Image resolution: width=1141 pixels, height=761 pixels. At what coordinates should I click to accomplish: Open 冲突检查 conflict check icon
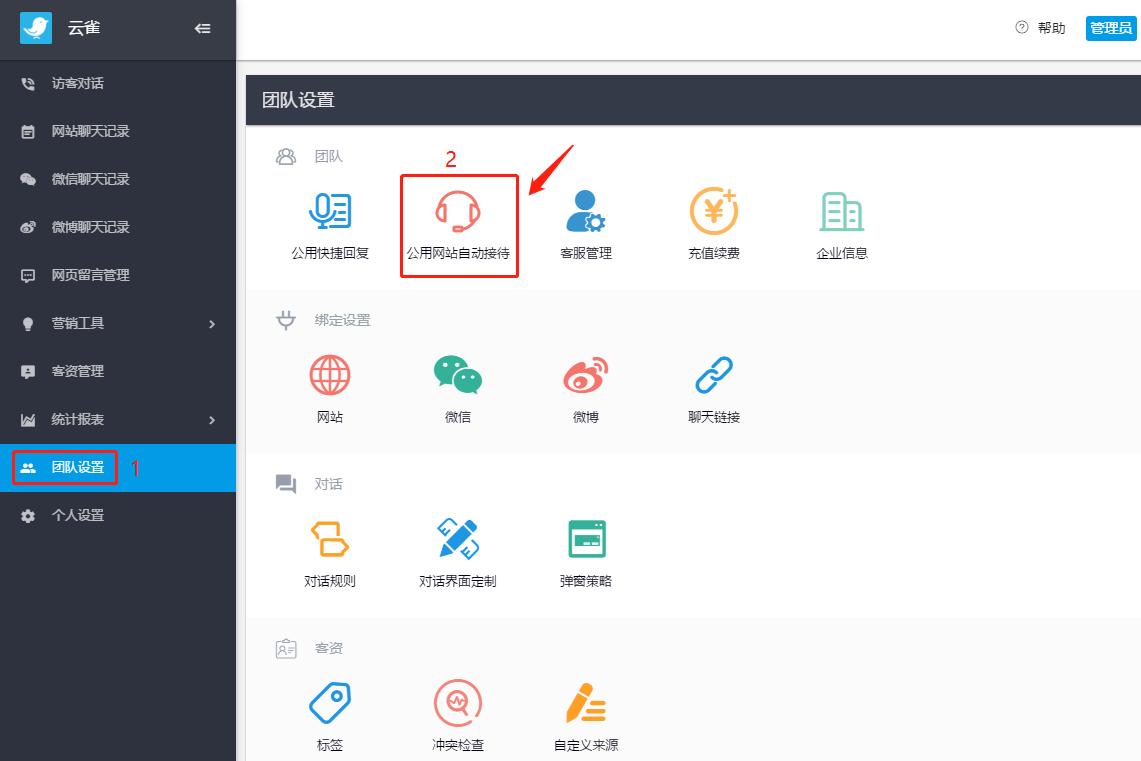[x=458, y=703]
